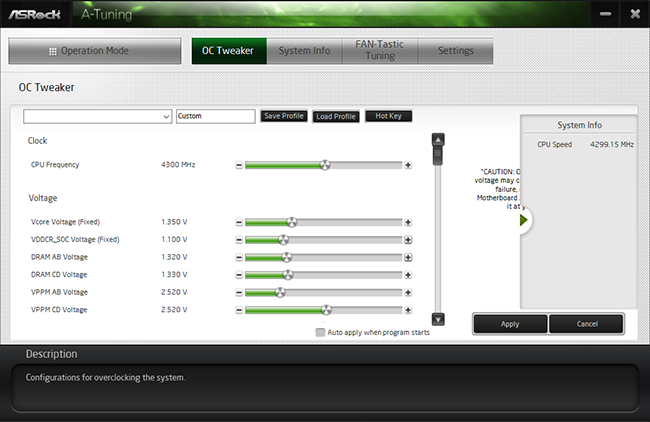
Task: Go to the Settings tab
Action: coord(456,51)
